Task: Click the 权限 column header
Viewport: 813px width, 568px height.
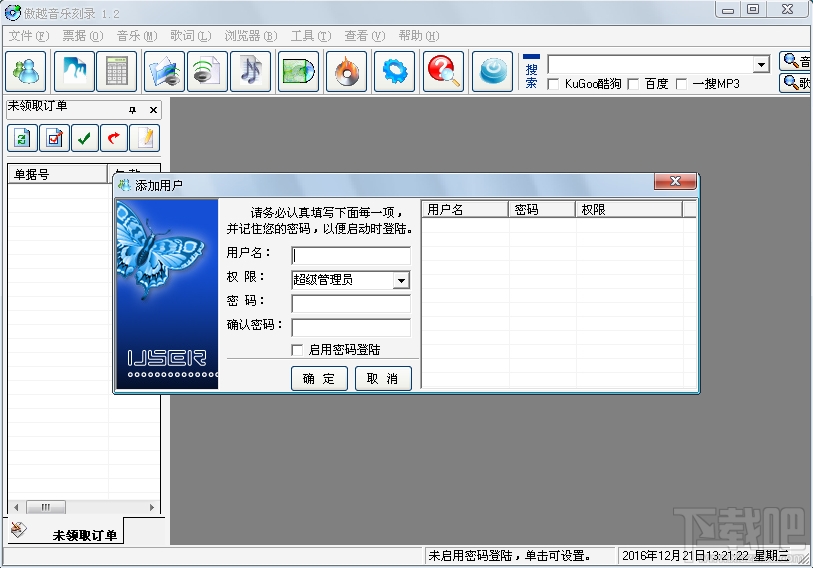Action: (x=629, y=210)
